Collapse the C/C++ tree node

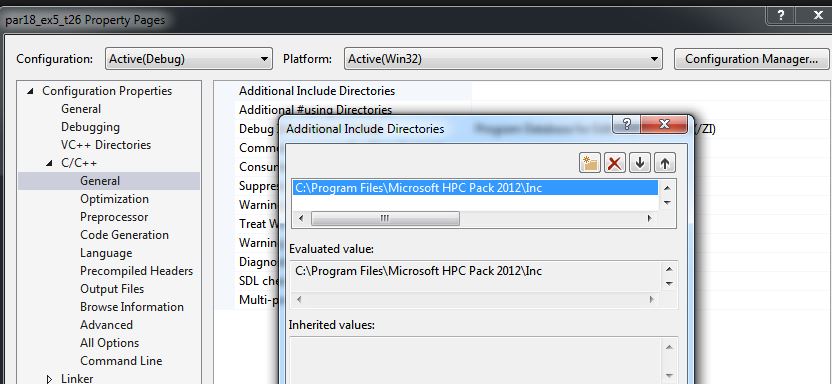49,163
